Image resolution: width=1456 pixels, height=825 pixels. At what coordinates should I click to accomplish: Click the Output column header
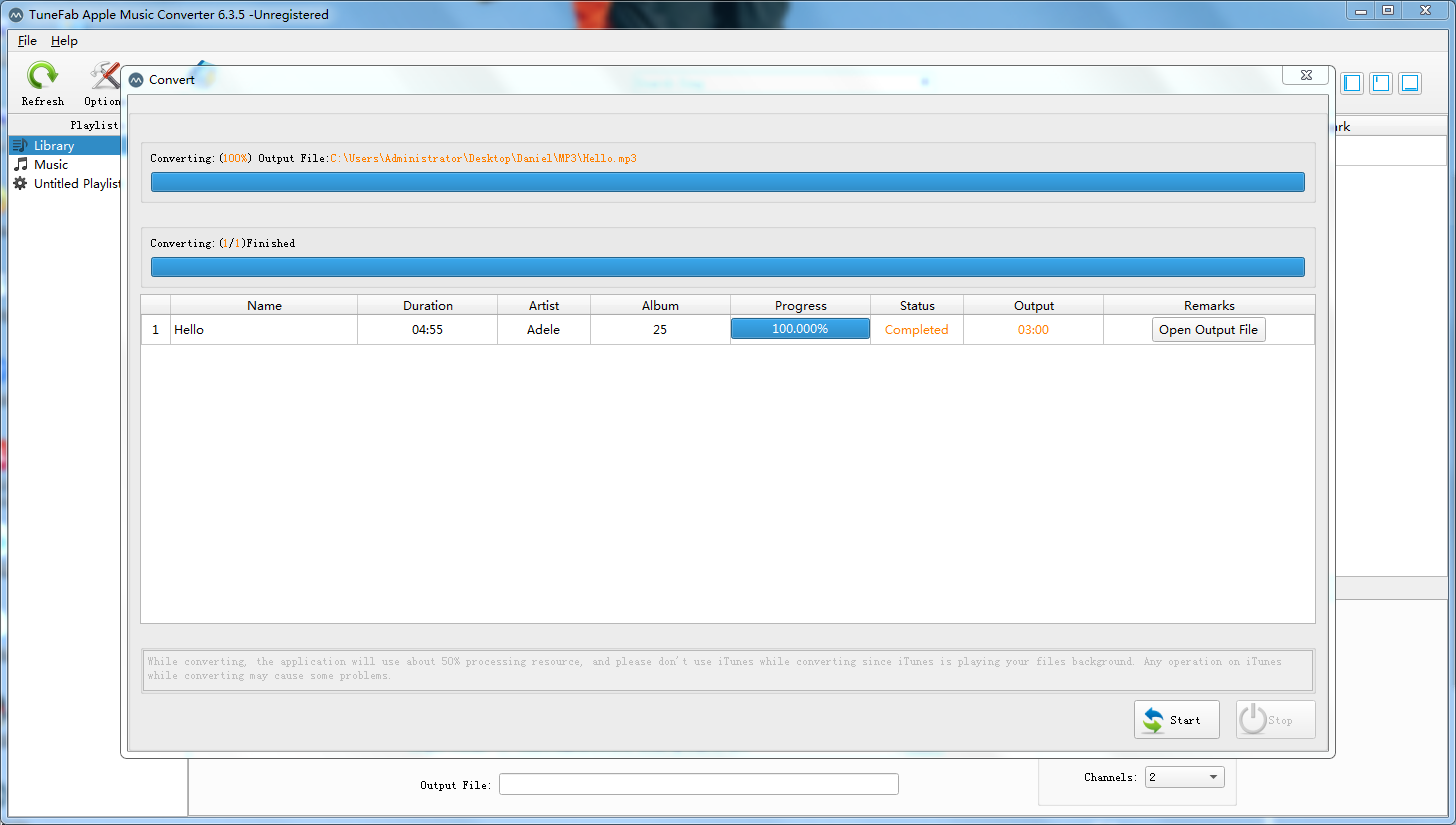(x=1034, y=305)
